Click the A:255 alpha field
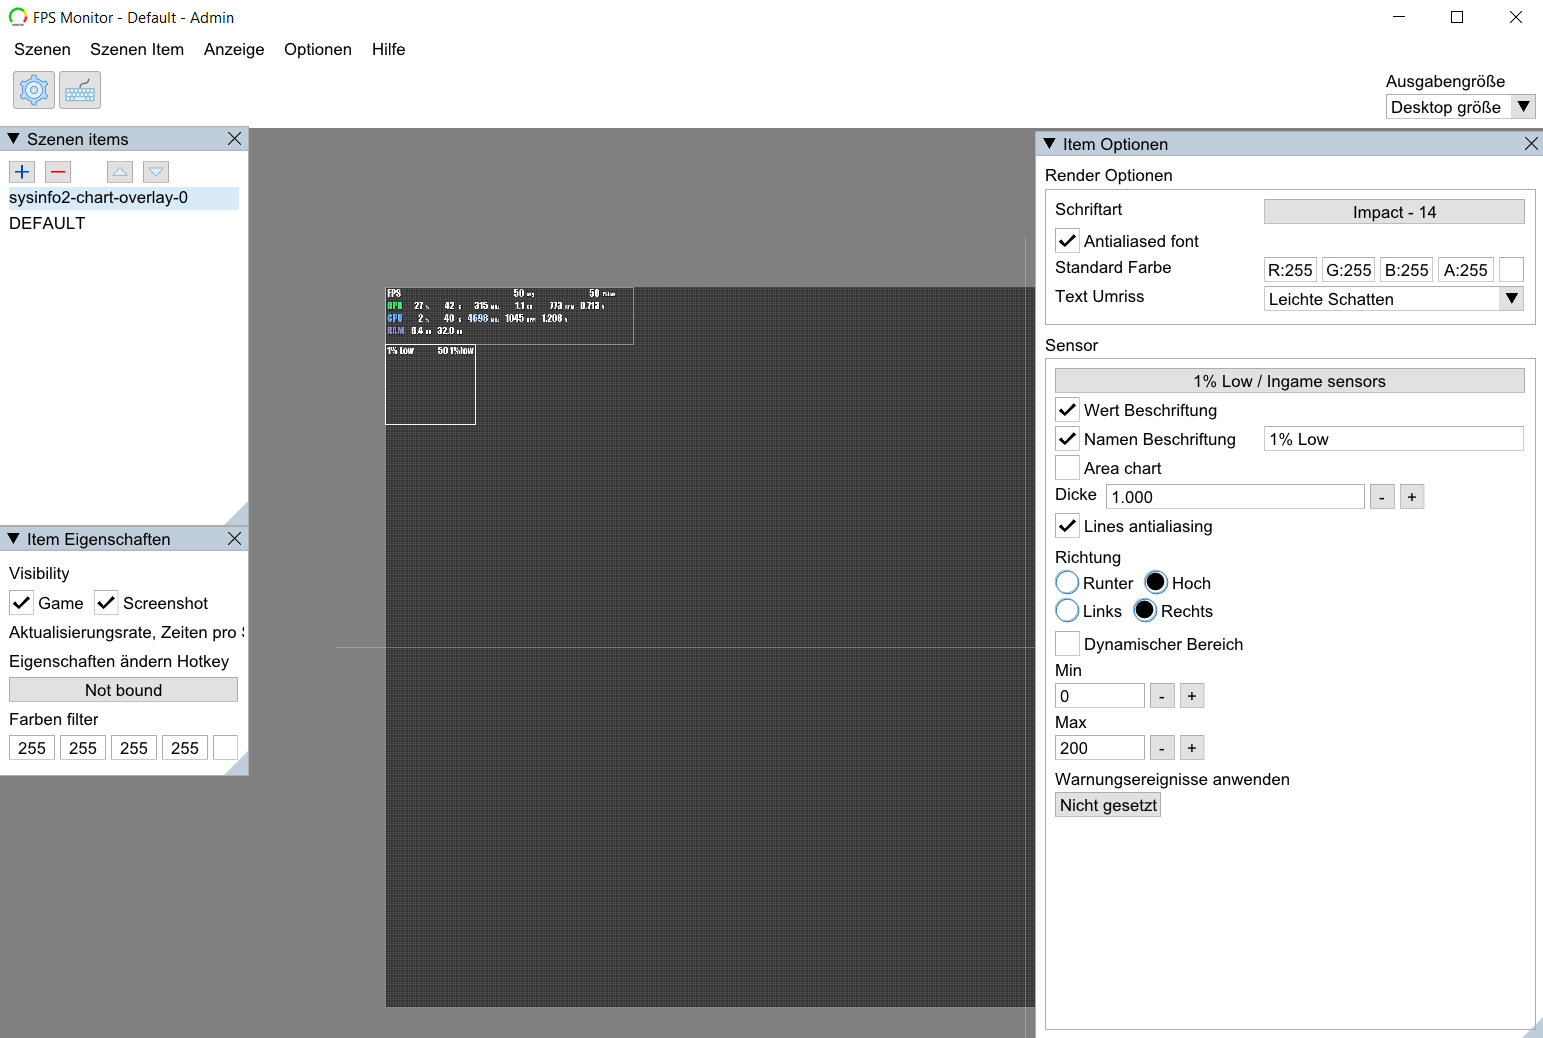 [x=1465, y=270]
